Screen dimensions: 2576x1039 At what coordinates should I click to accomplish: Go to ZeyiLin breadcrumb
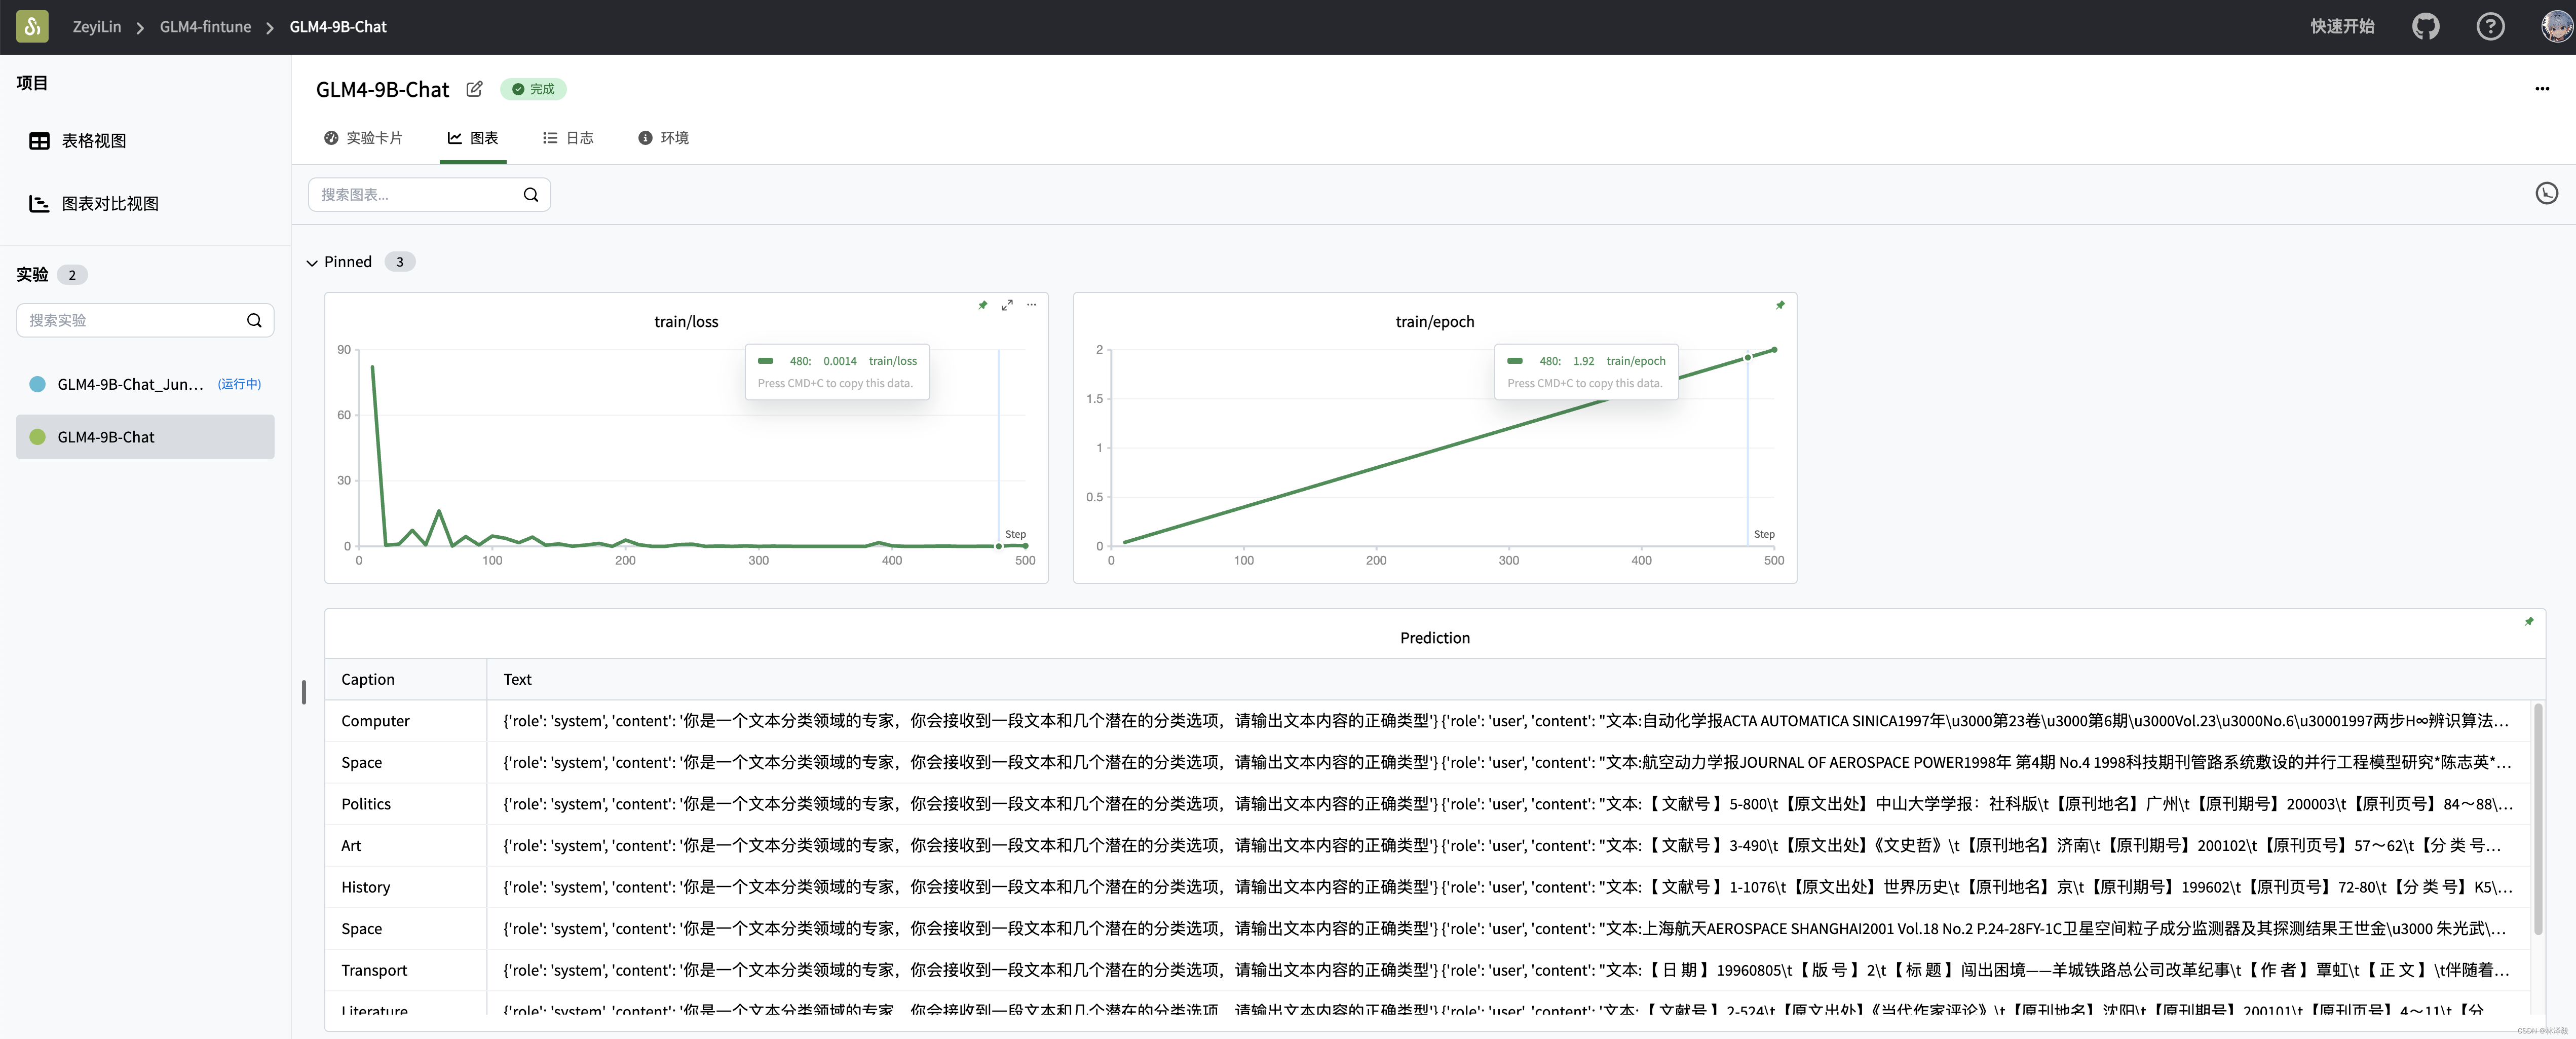[x=97, y=27]
